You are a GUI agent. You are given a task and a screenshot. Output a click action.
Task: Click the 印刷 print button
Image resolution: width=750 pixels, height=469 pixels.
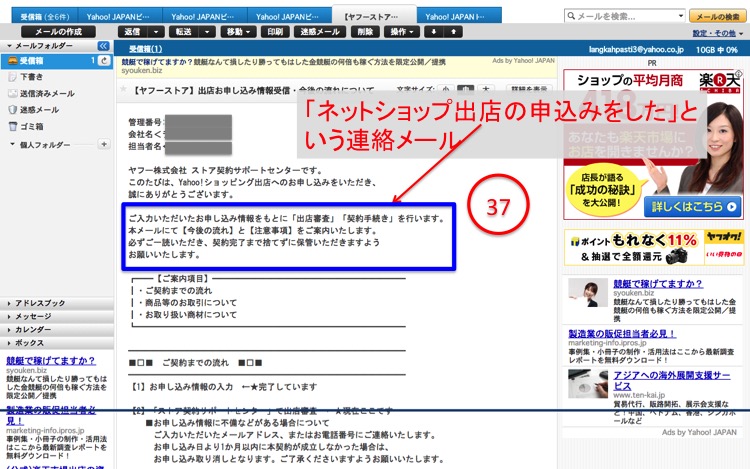[275, 32]
